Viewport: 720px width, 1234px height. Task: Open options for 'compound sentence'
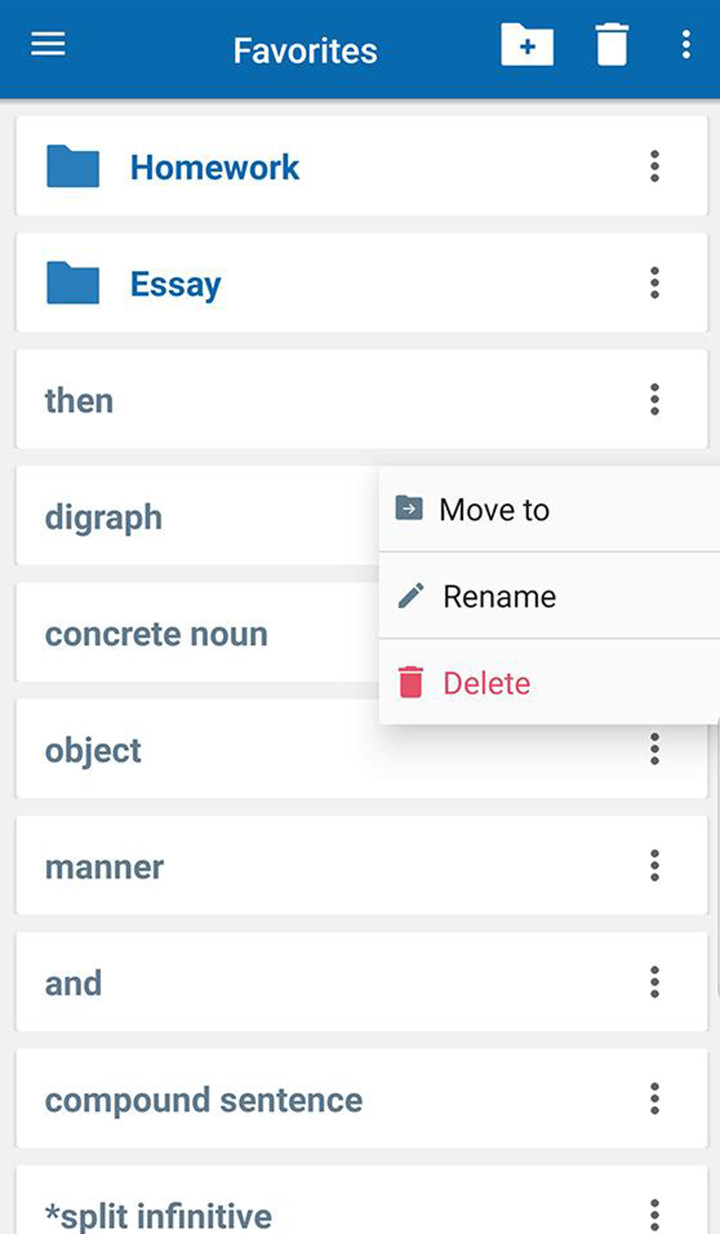654,1098
